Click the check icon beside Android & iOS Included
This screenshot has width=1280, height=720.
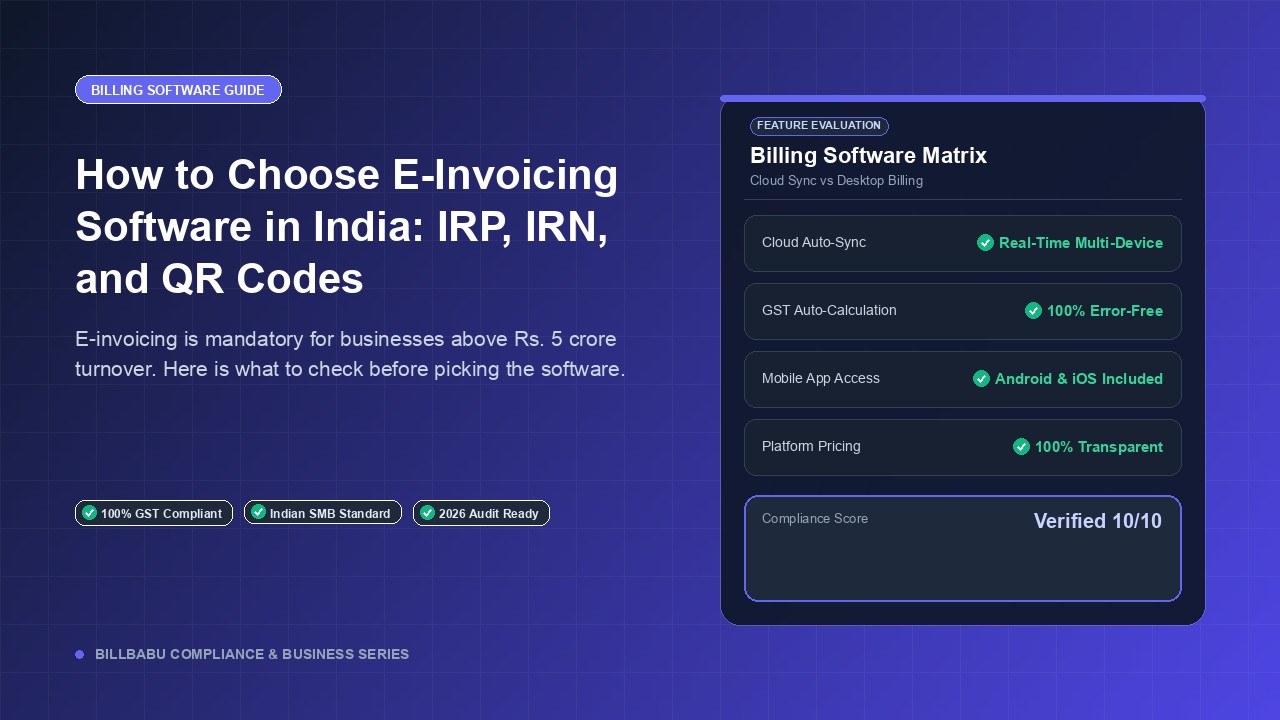(x=981, y=379)
